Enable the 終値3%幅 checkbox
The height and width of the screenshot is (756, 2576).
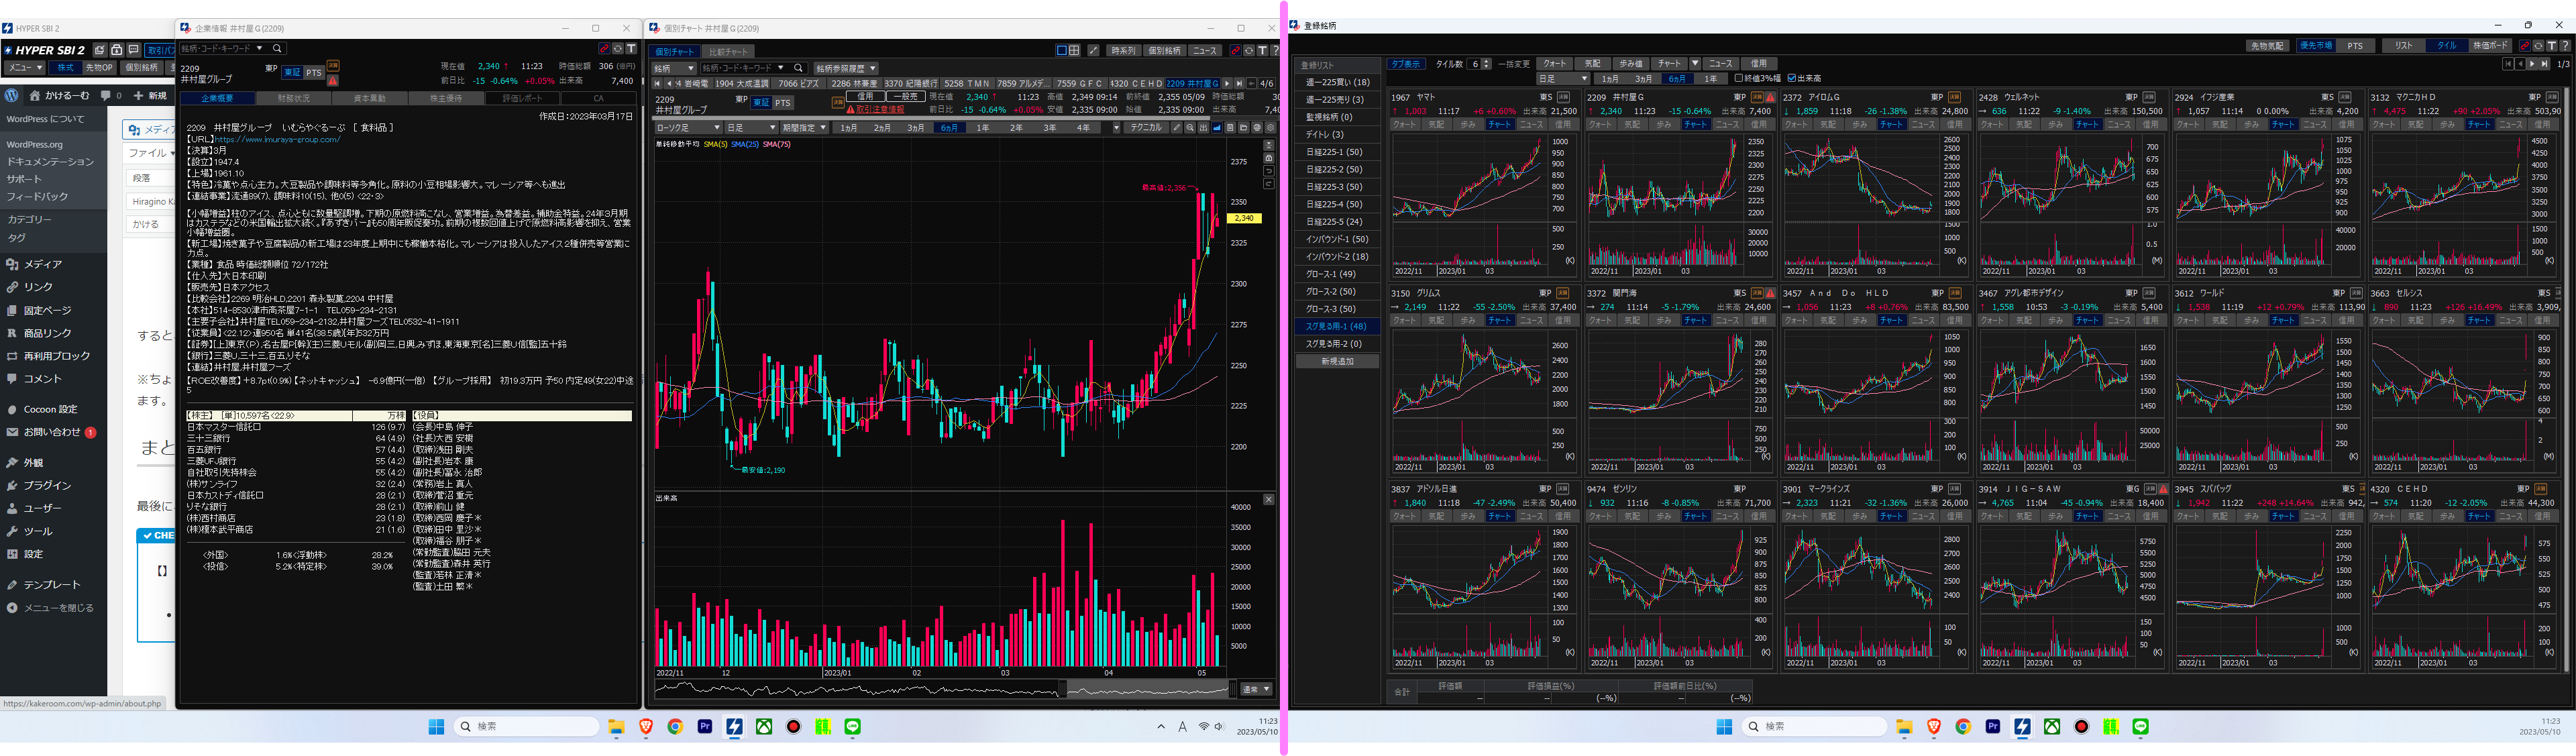click(1739, 78)
